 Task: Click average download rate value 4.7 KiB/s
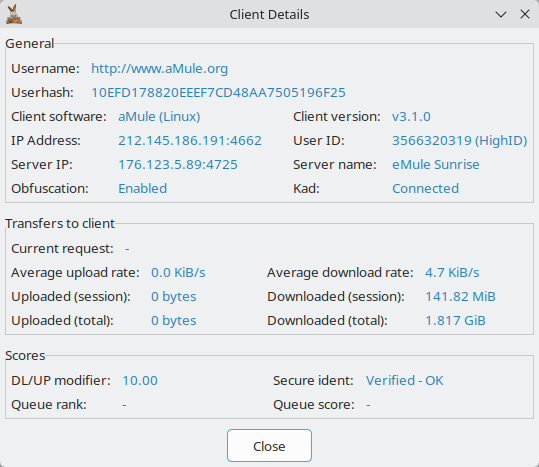[452, 273]
